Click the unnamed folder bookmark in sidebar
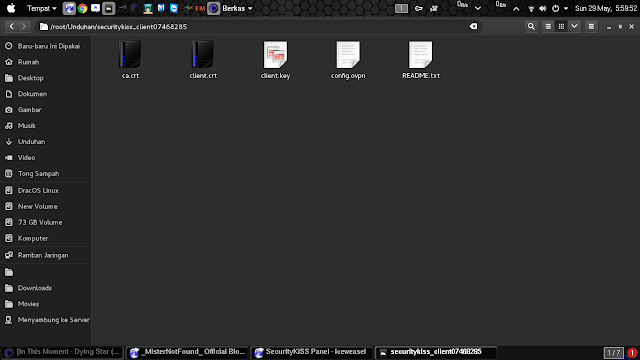The image size is (640, 360). coord(45,272)
